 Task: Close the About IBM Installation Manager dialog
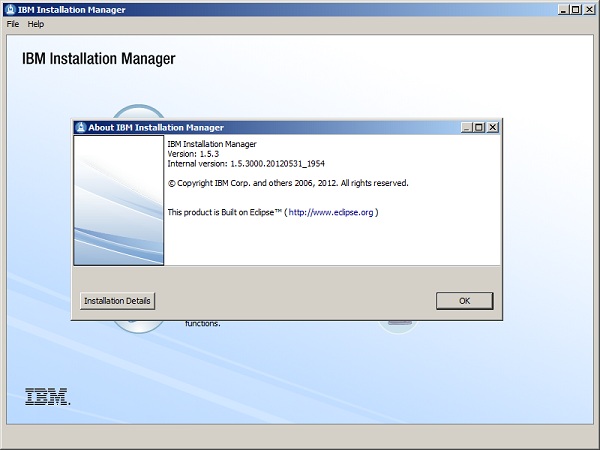493,127
